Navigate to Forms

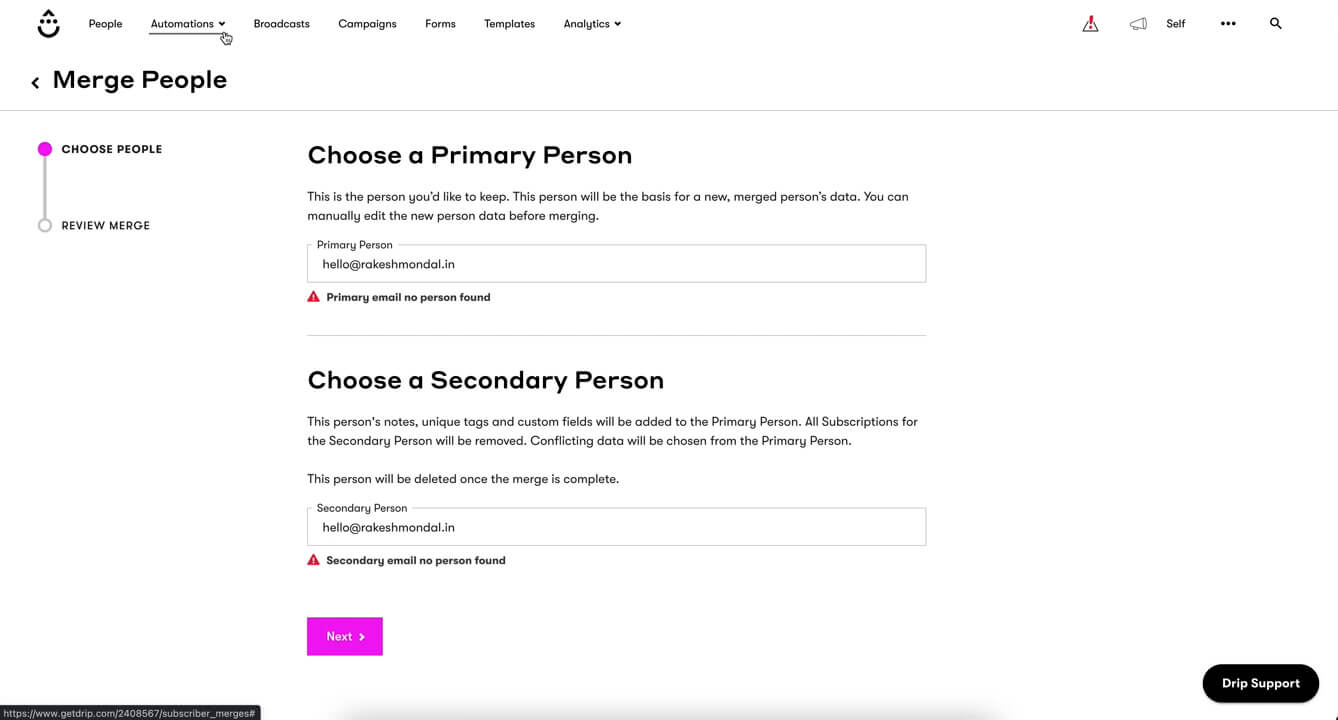tap(440, 24)
